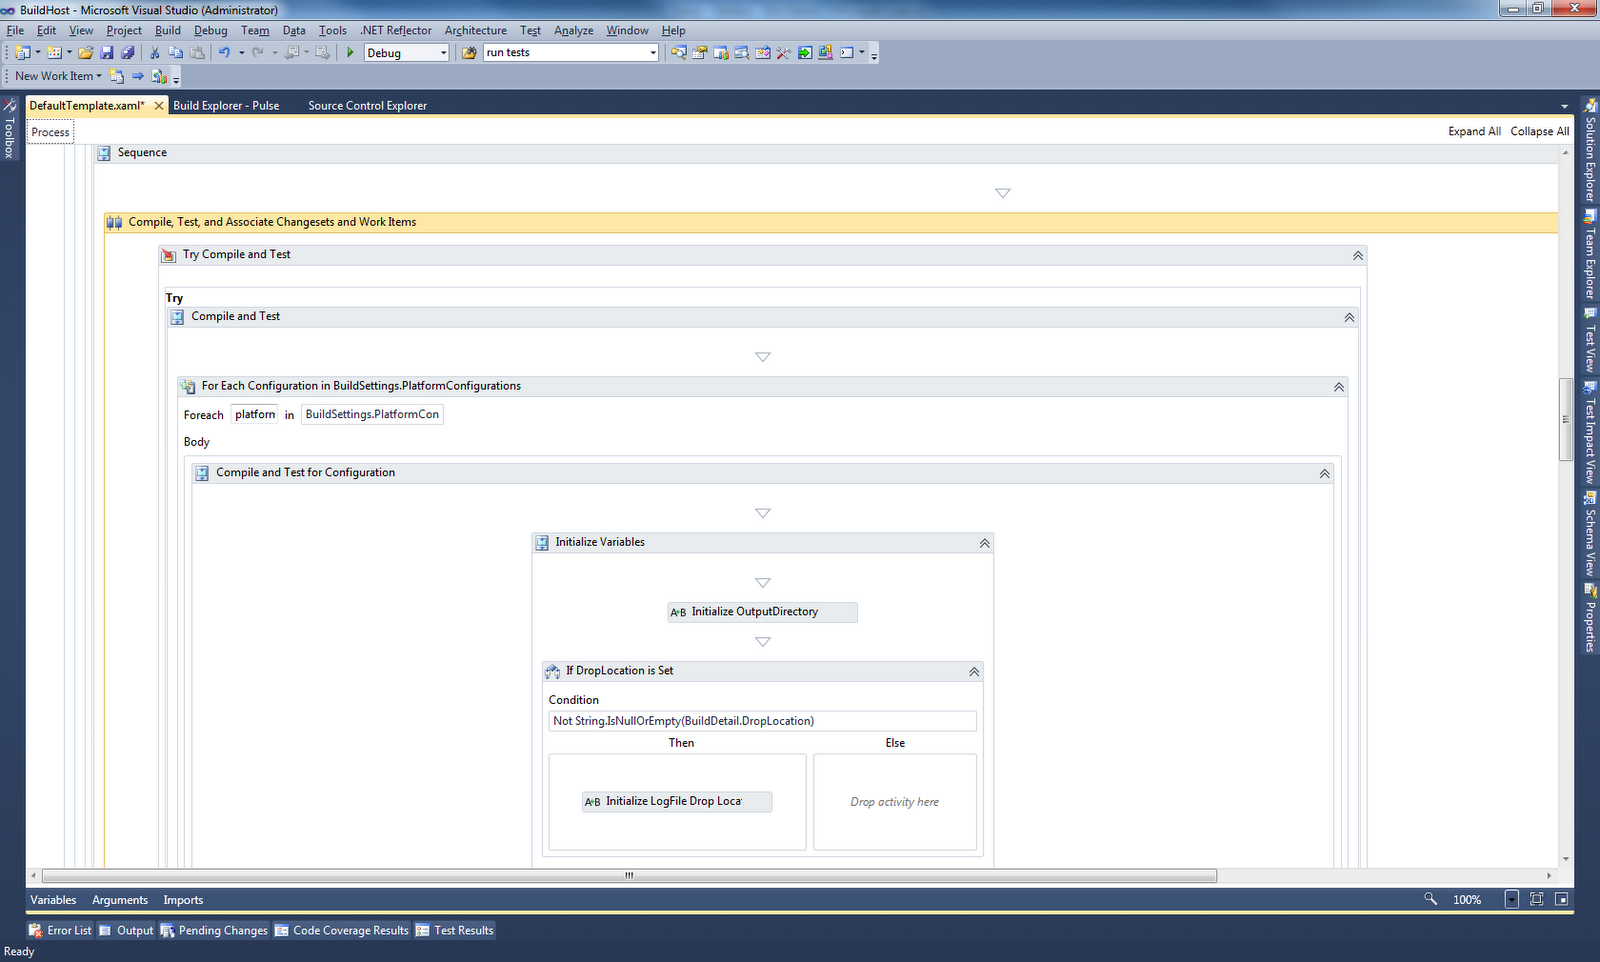The width and height of the screenshot is (1600, 962).
Task: Open the File menu
Action: point(15,30)
